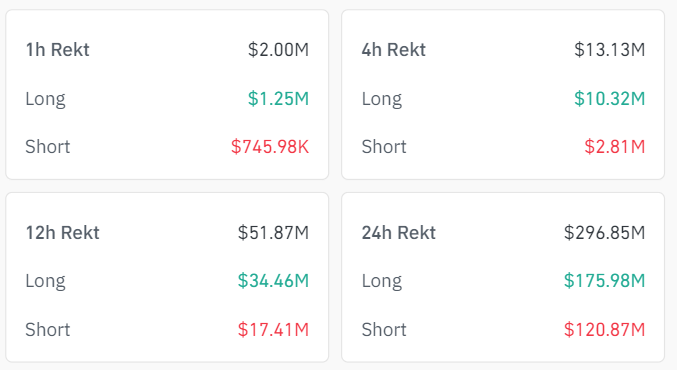Click the 1h Long value $1.25M

[x=278, y=98]
